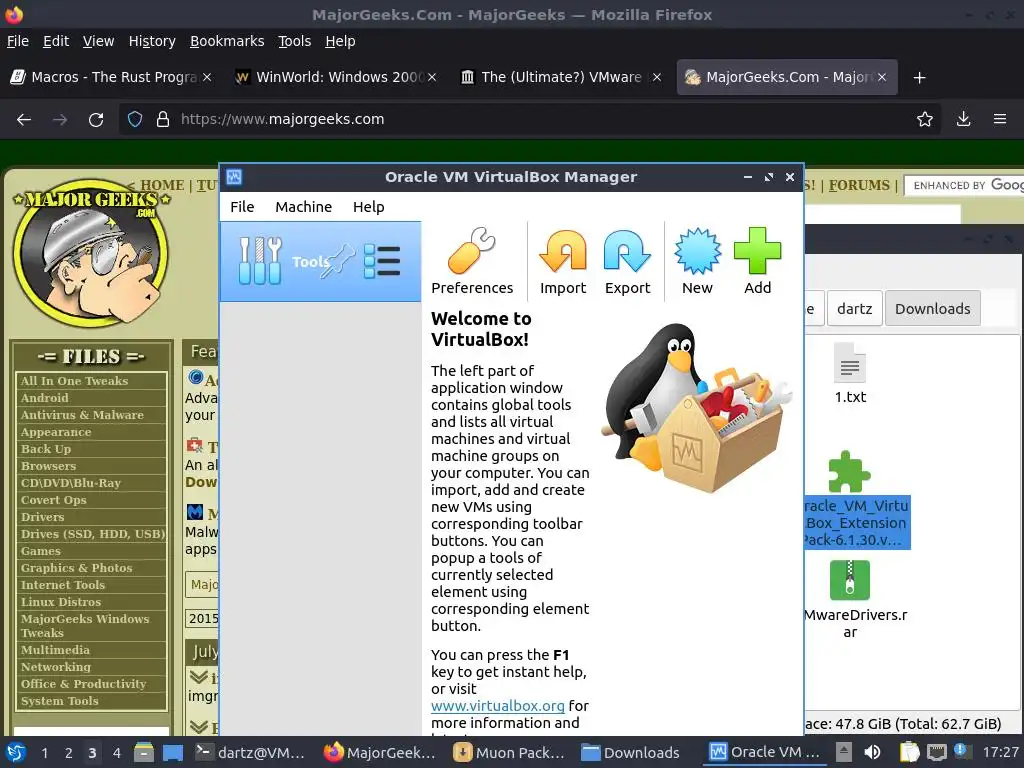Switch to workspace 1
This screenshot has height=768, width=1024.
point(44,753)
